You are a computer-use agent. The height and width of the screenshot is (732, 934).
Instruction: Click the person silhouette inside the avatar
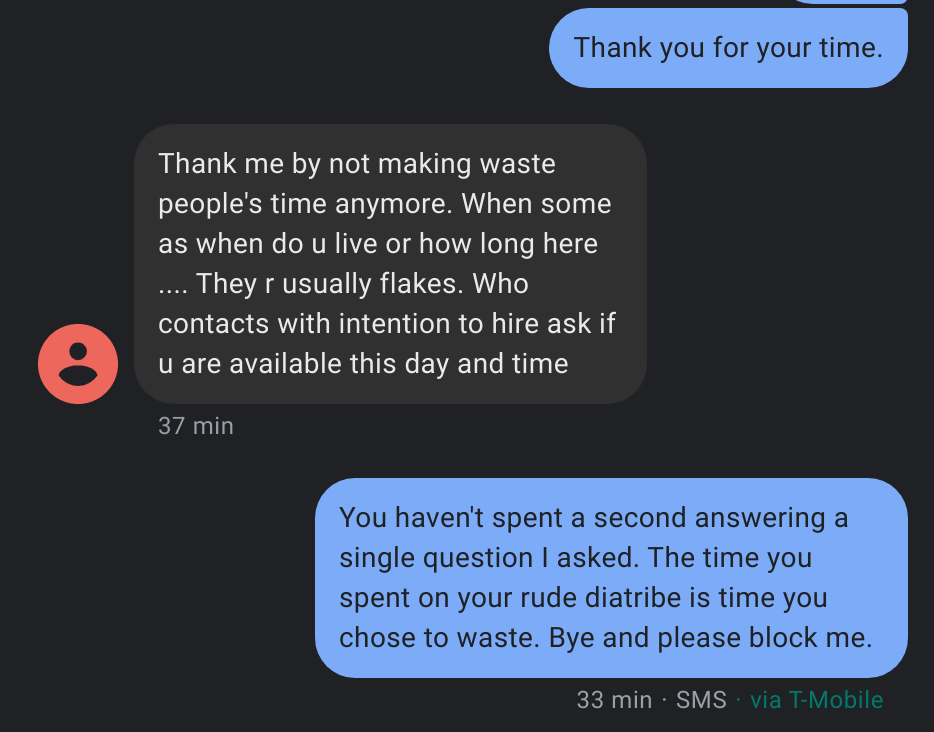78,364
